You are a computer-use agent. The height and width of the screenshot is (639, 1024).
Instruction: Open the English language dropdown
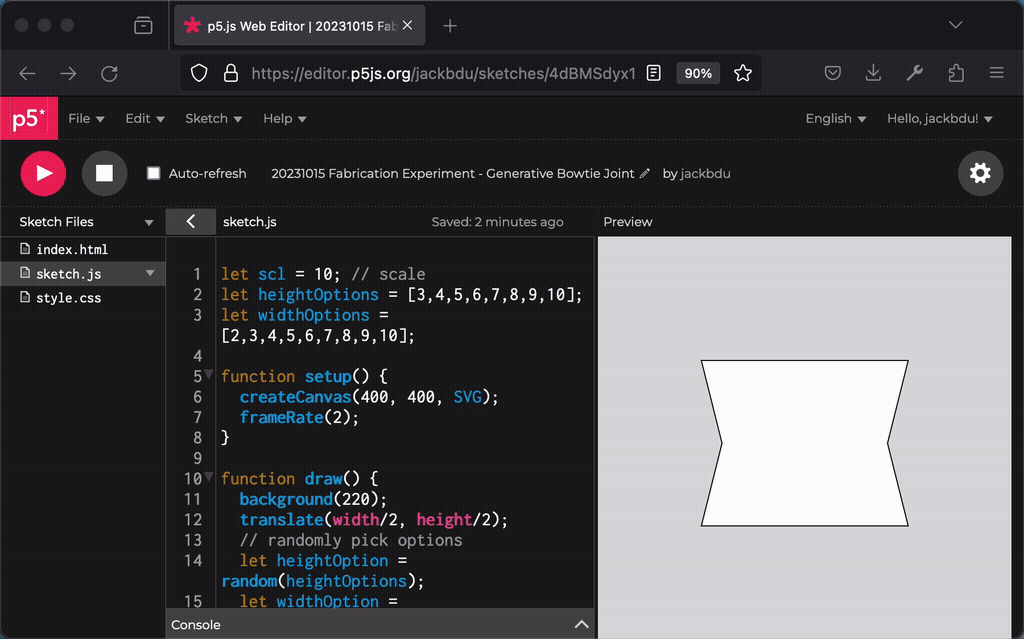[x=835, y=119]
